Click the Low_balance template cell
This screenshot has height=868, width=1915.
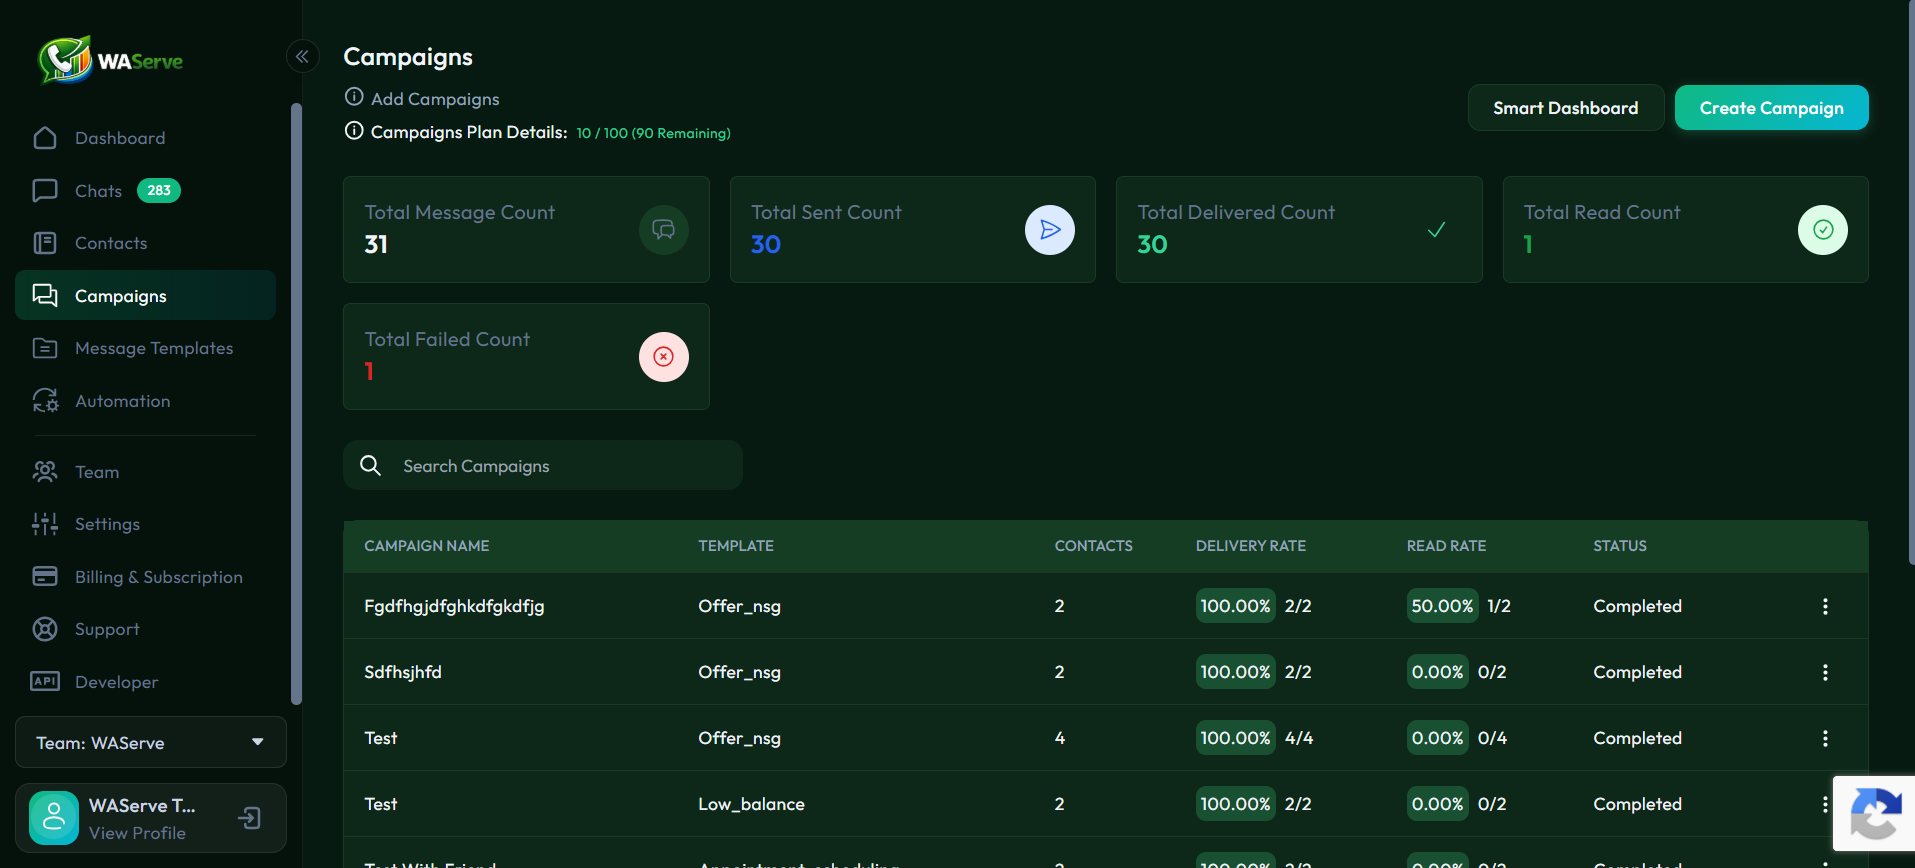point(751,804)
